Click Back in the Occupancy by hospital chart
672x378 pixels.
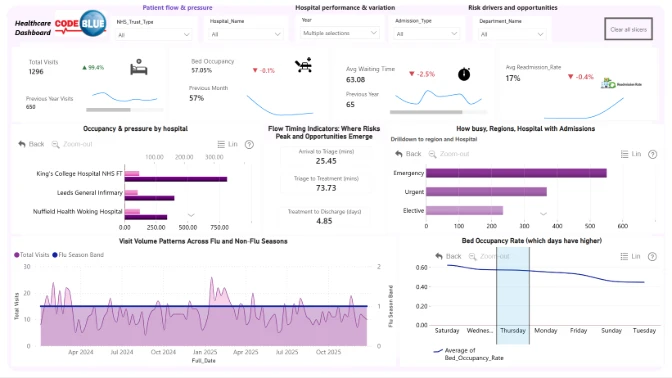click(31, 144)
